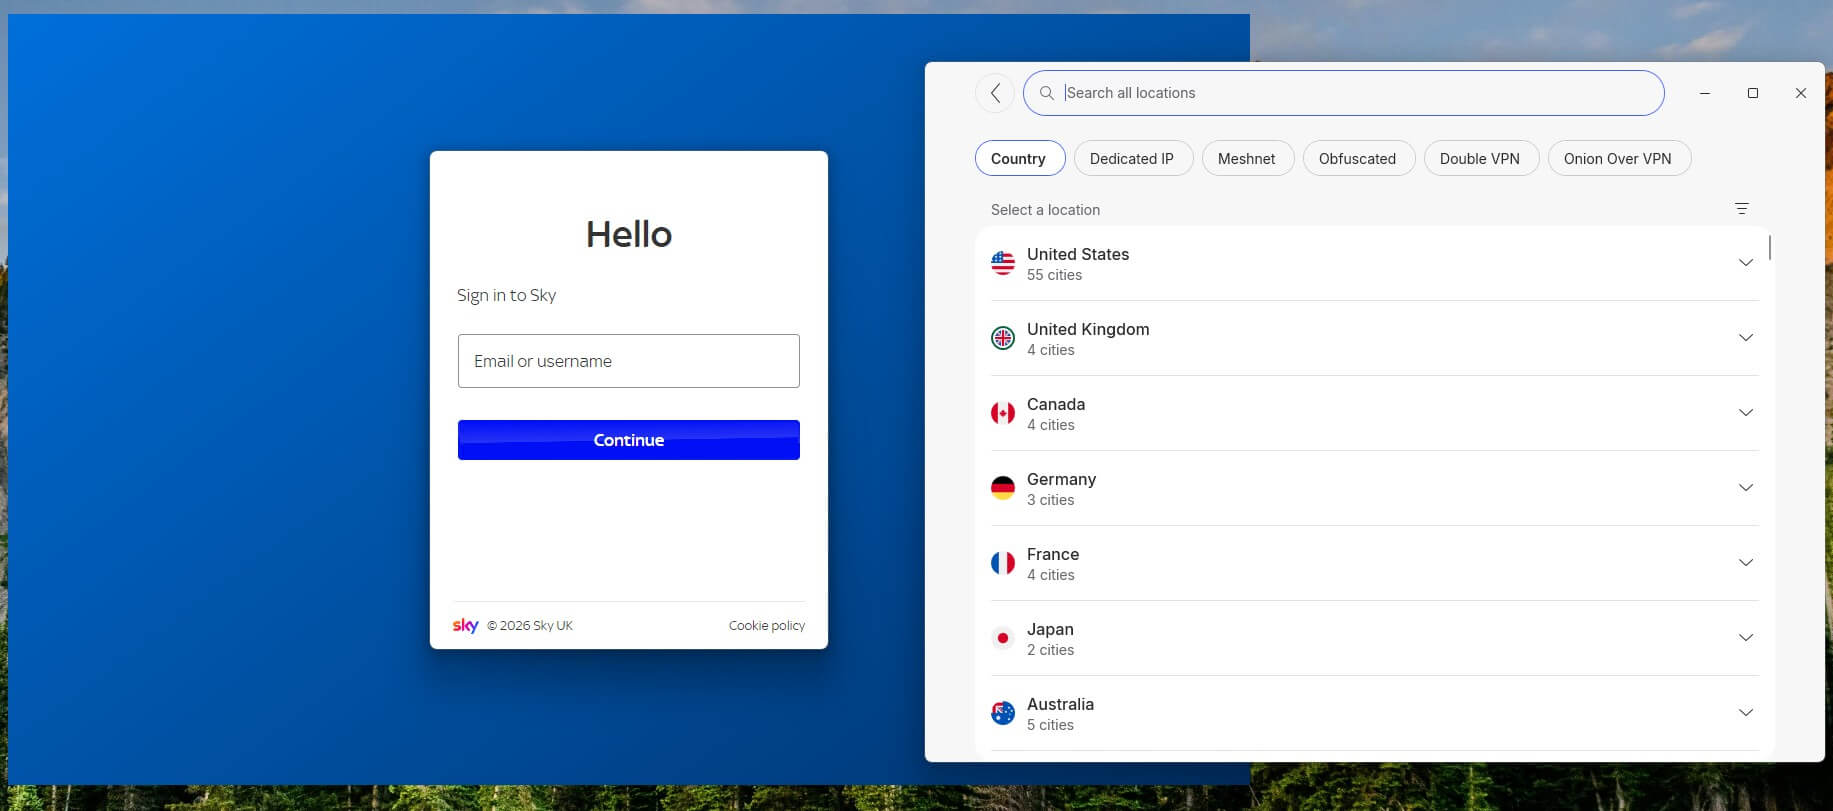Image resolution: width=1833 pixels, height=811 pixels.
Task: Select the Obfuscated filter tab
Action: [1358, 159]
